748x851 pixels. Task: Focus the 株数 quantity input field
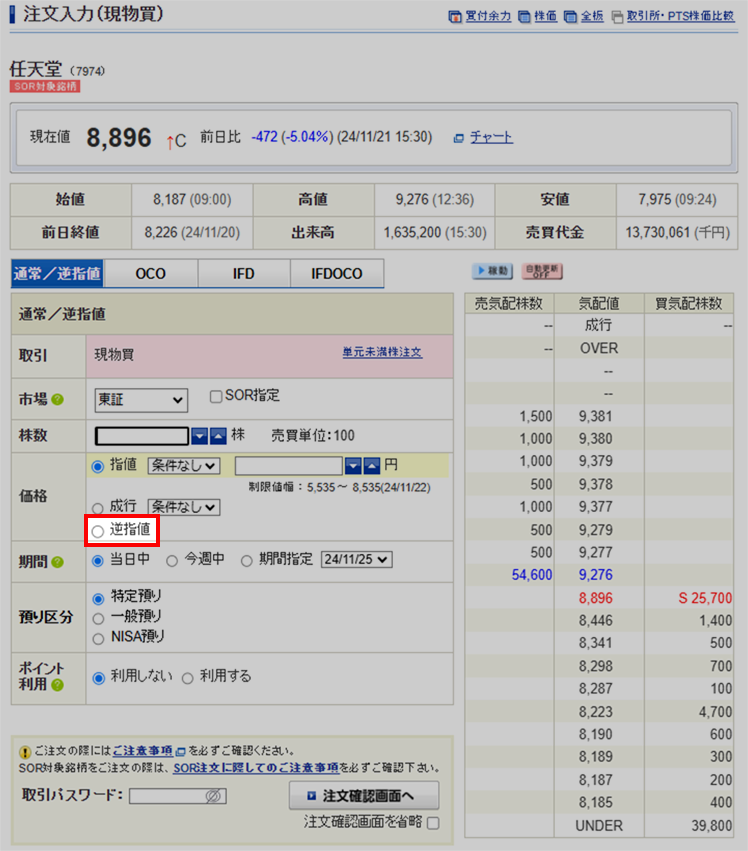coord(142,436)
